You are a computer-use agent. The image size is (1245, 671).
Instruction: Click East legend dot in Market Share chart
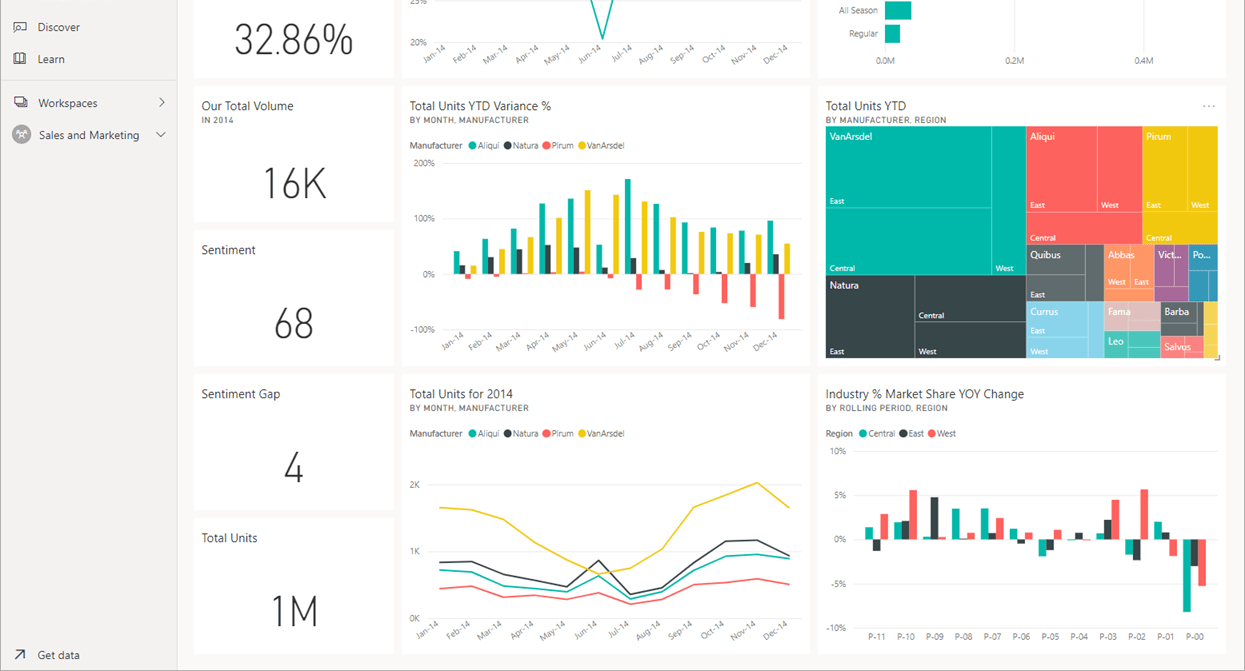(903, 434)
